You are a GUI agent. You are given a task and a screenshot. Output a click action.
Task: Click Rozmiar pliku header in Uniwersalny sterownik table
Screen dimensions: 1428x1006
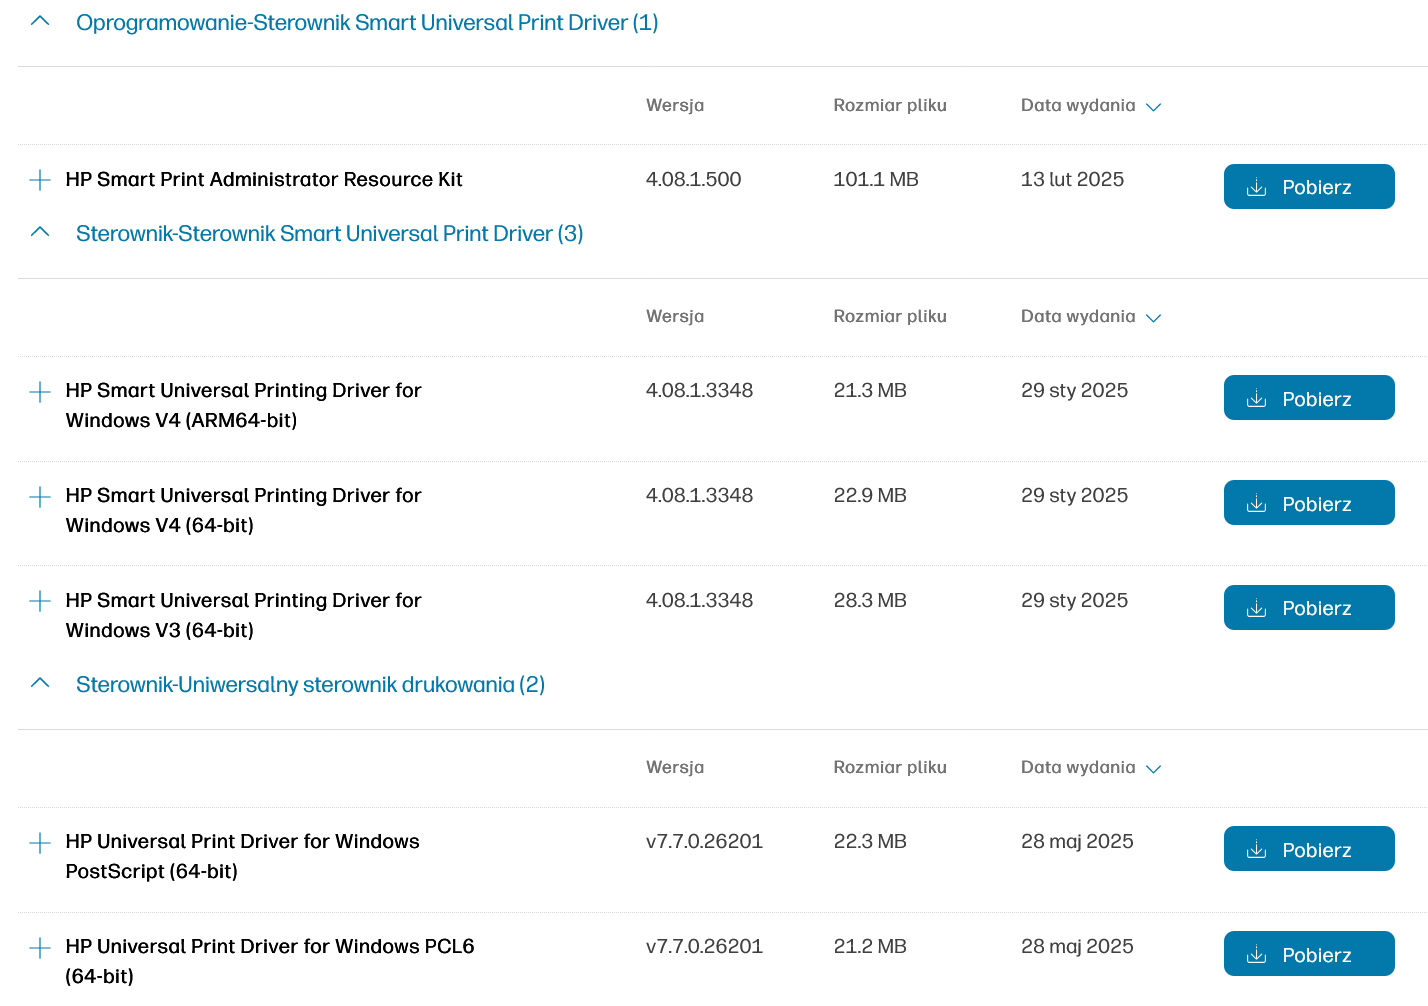tap(890, 768)
